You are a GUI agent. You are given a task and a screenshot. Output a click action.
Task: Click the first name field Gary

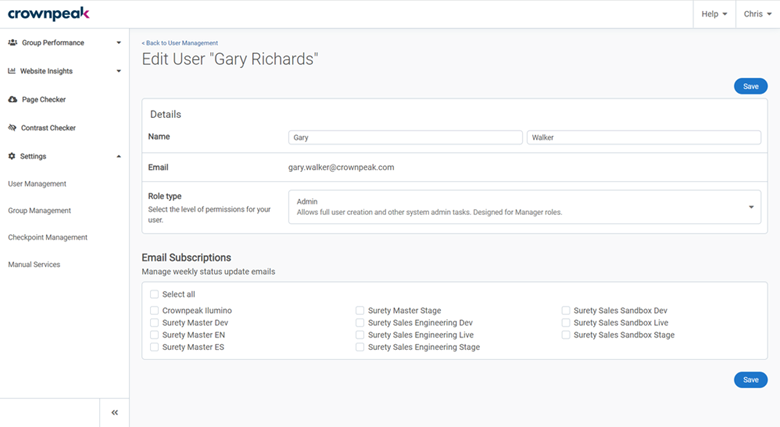[405, 137]
